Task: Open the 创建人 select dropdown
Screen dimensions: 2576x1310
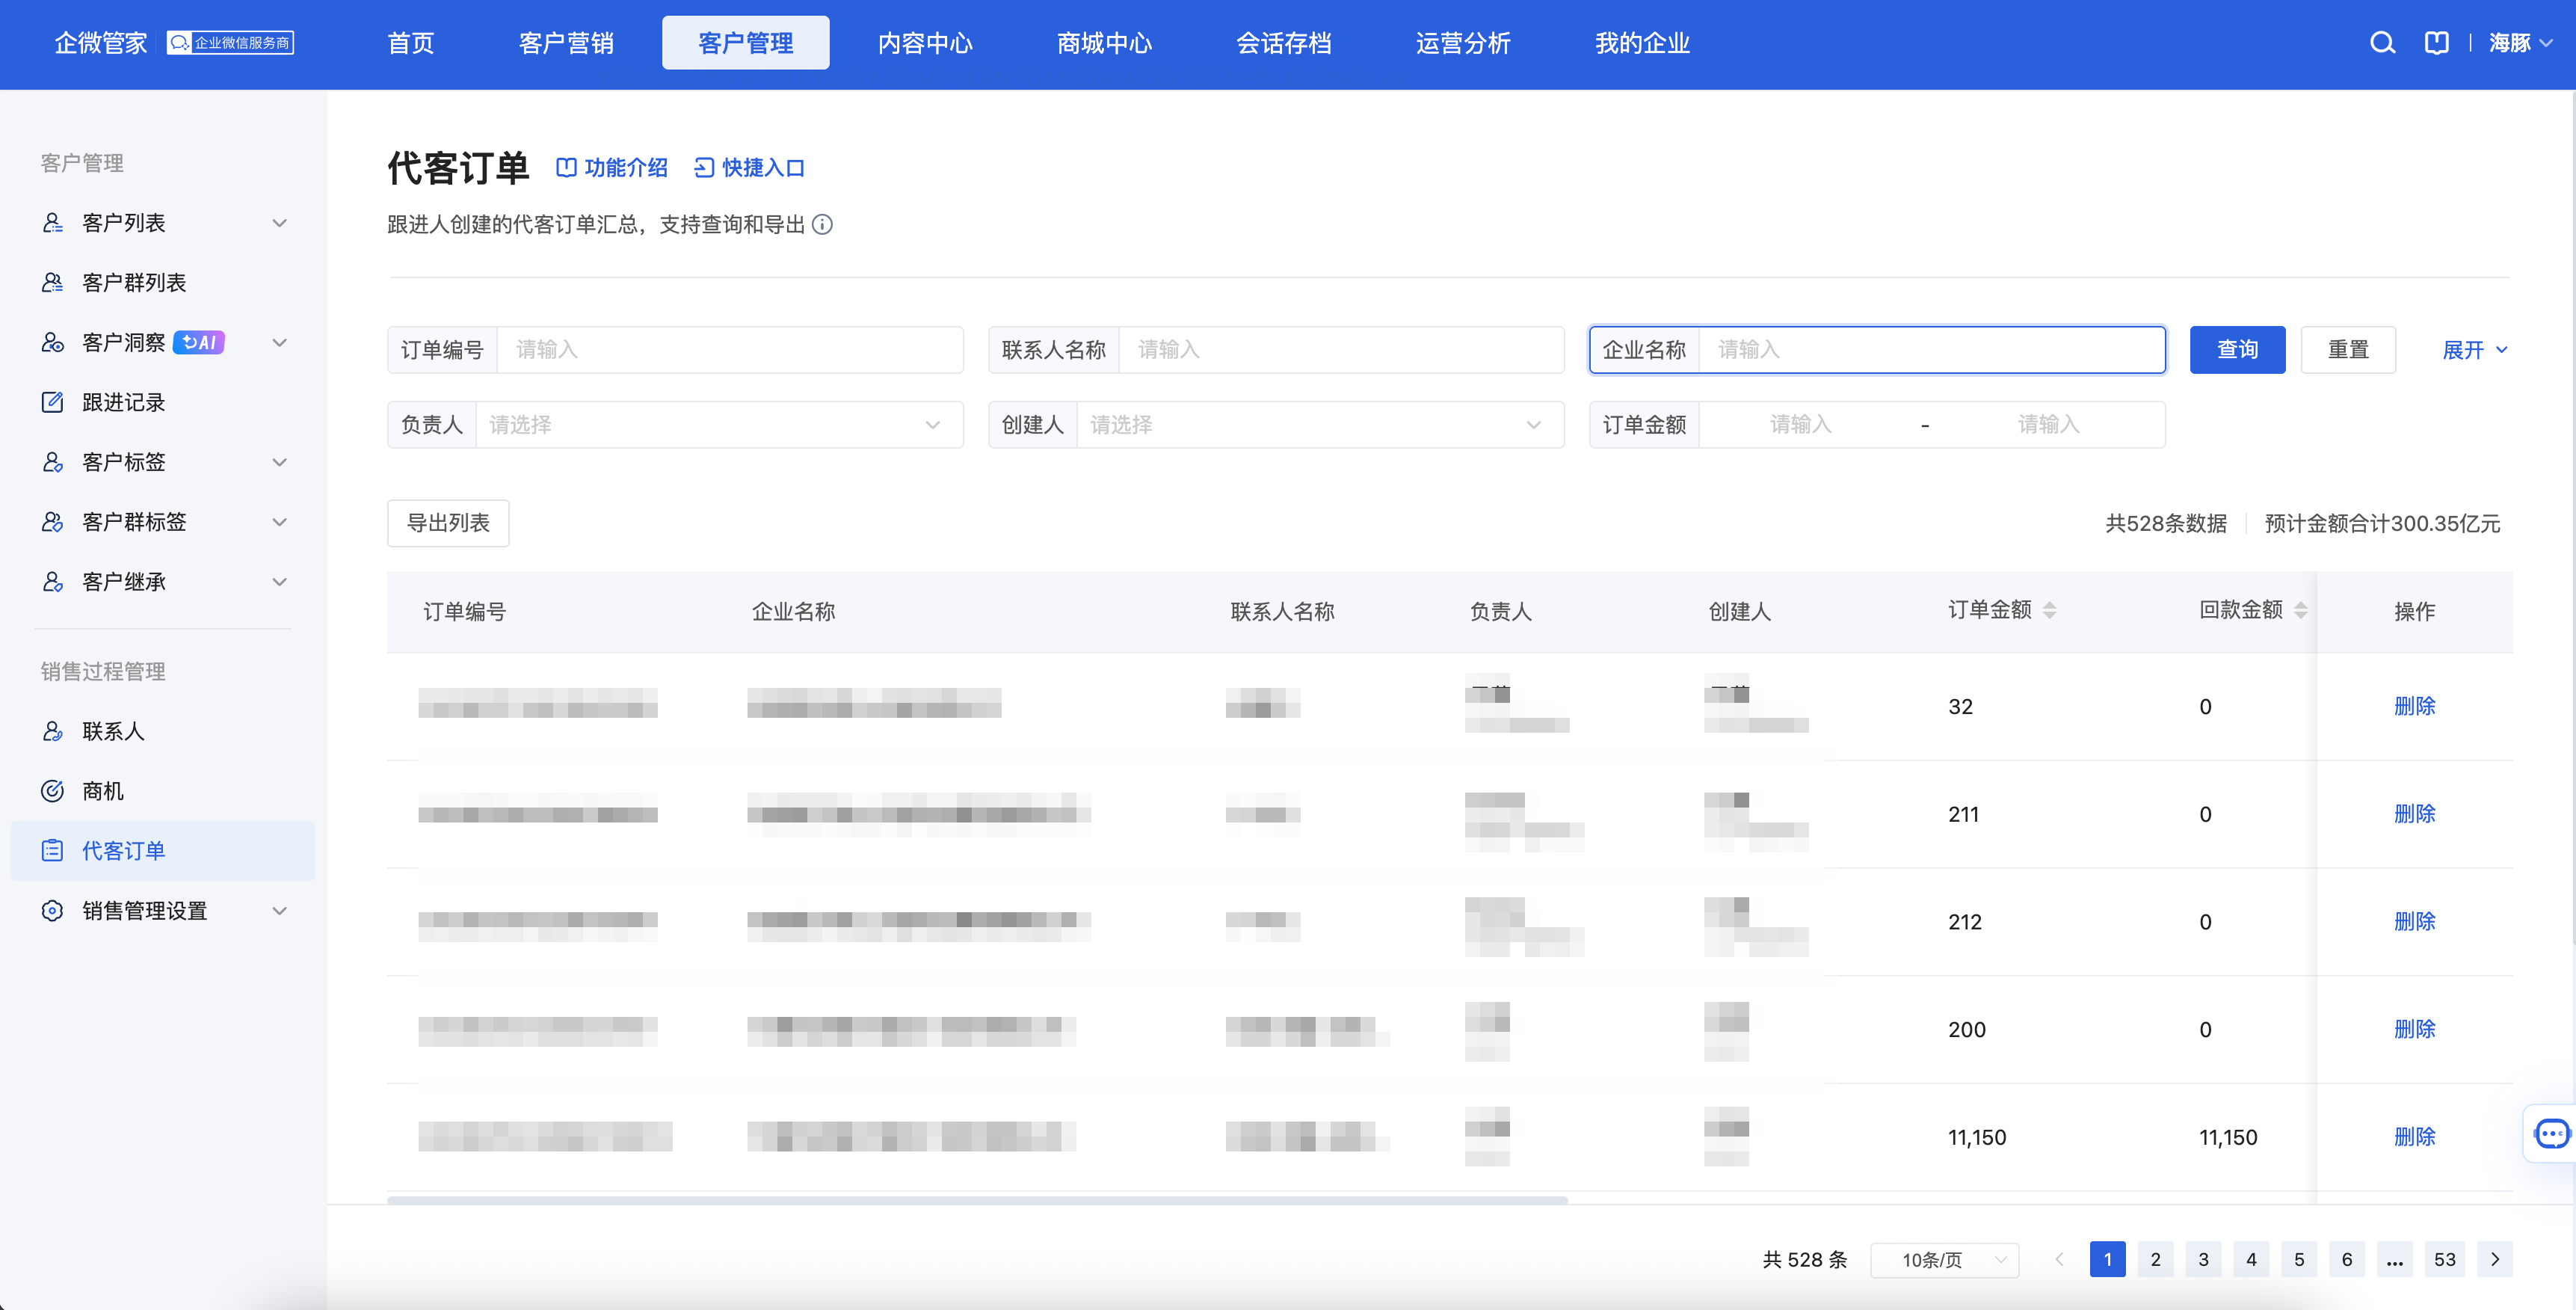Action: 1320,425
